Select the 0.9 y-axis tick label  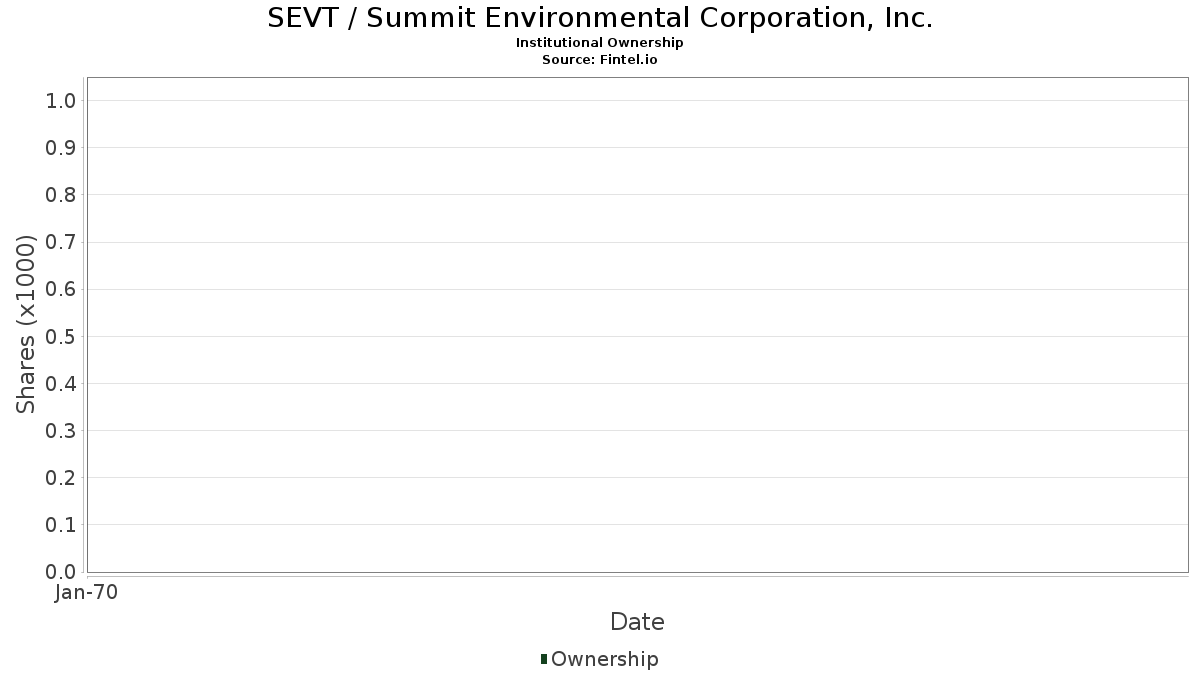click(61, 148)
